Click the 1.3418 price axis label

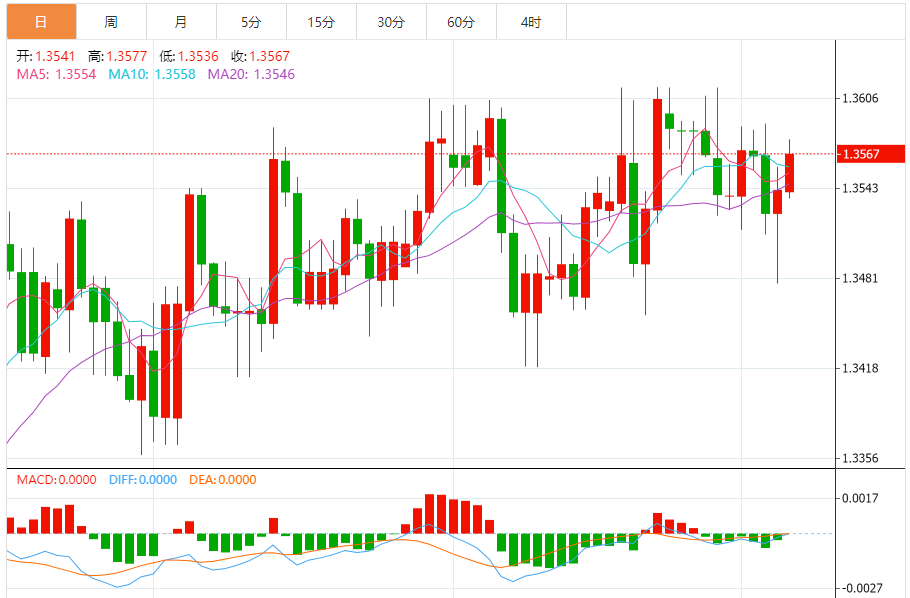861,368
